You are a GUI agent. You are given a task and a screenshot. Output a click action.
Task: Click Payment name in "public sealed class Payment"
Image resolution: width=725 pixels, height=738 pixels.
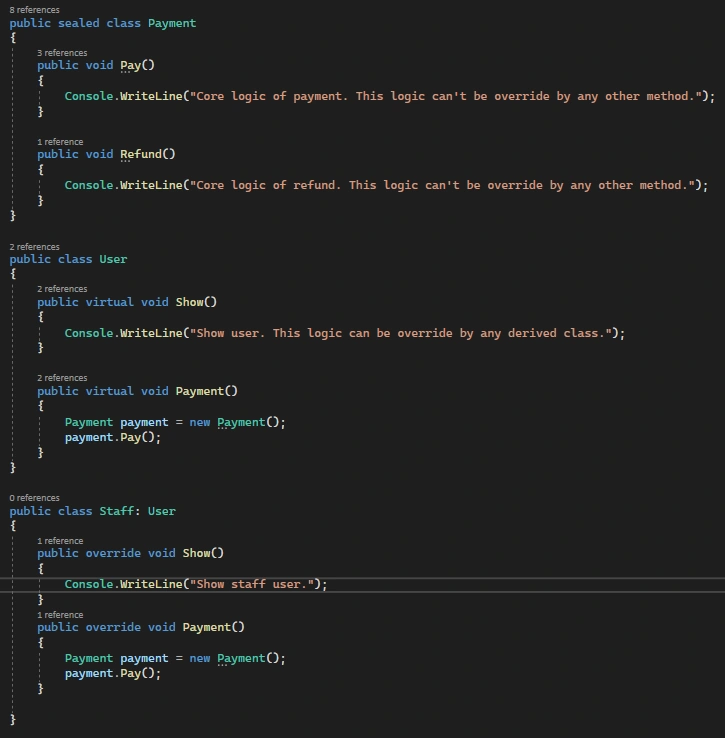[x=172, y=23]
